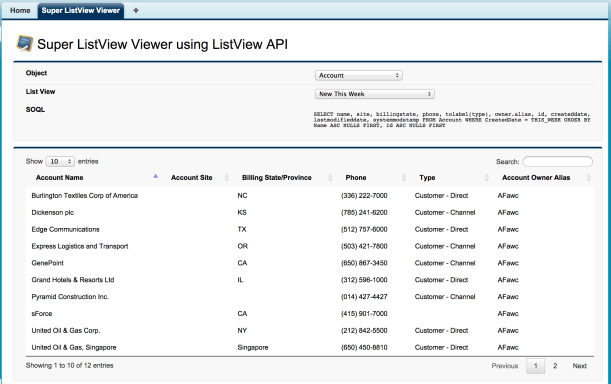Click phone number (014) 427-4427
Image resolution: width=611 pixels, height=384 pixels.
[364, 297]
